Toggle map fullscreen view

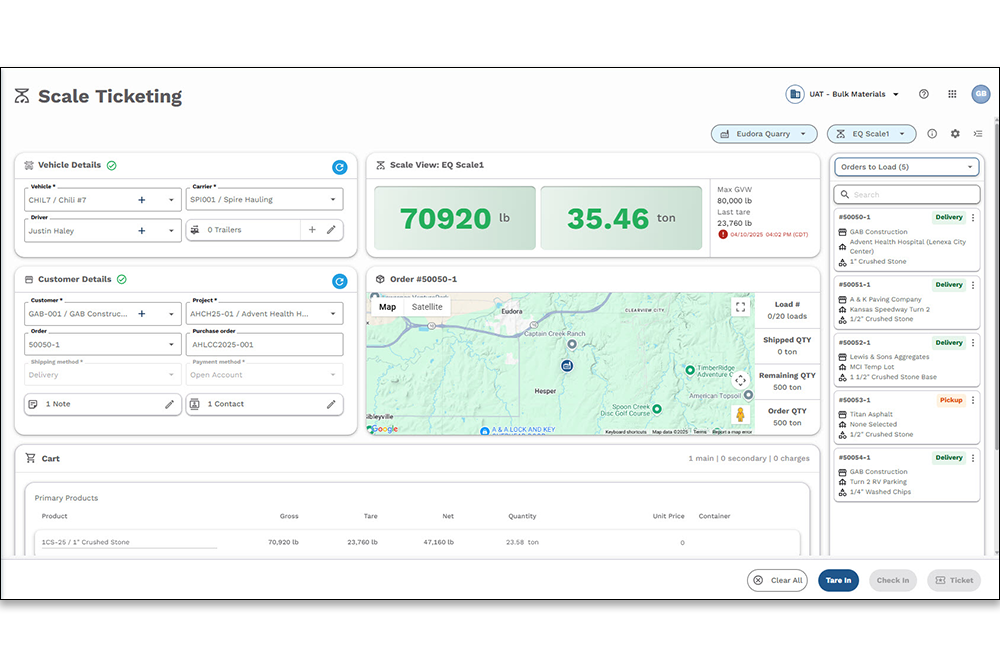tap(740, 307)
